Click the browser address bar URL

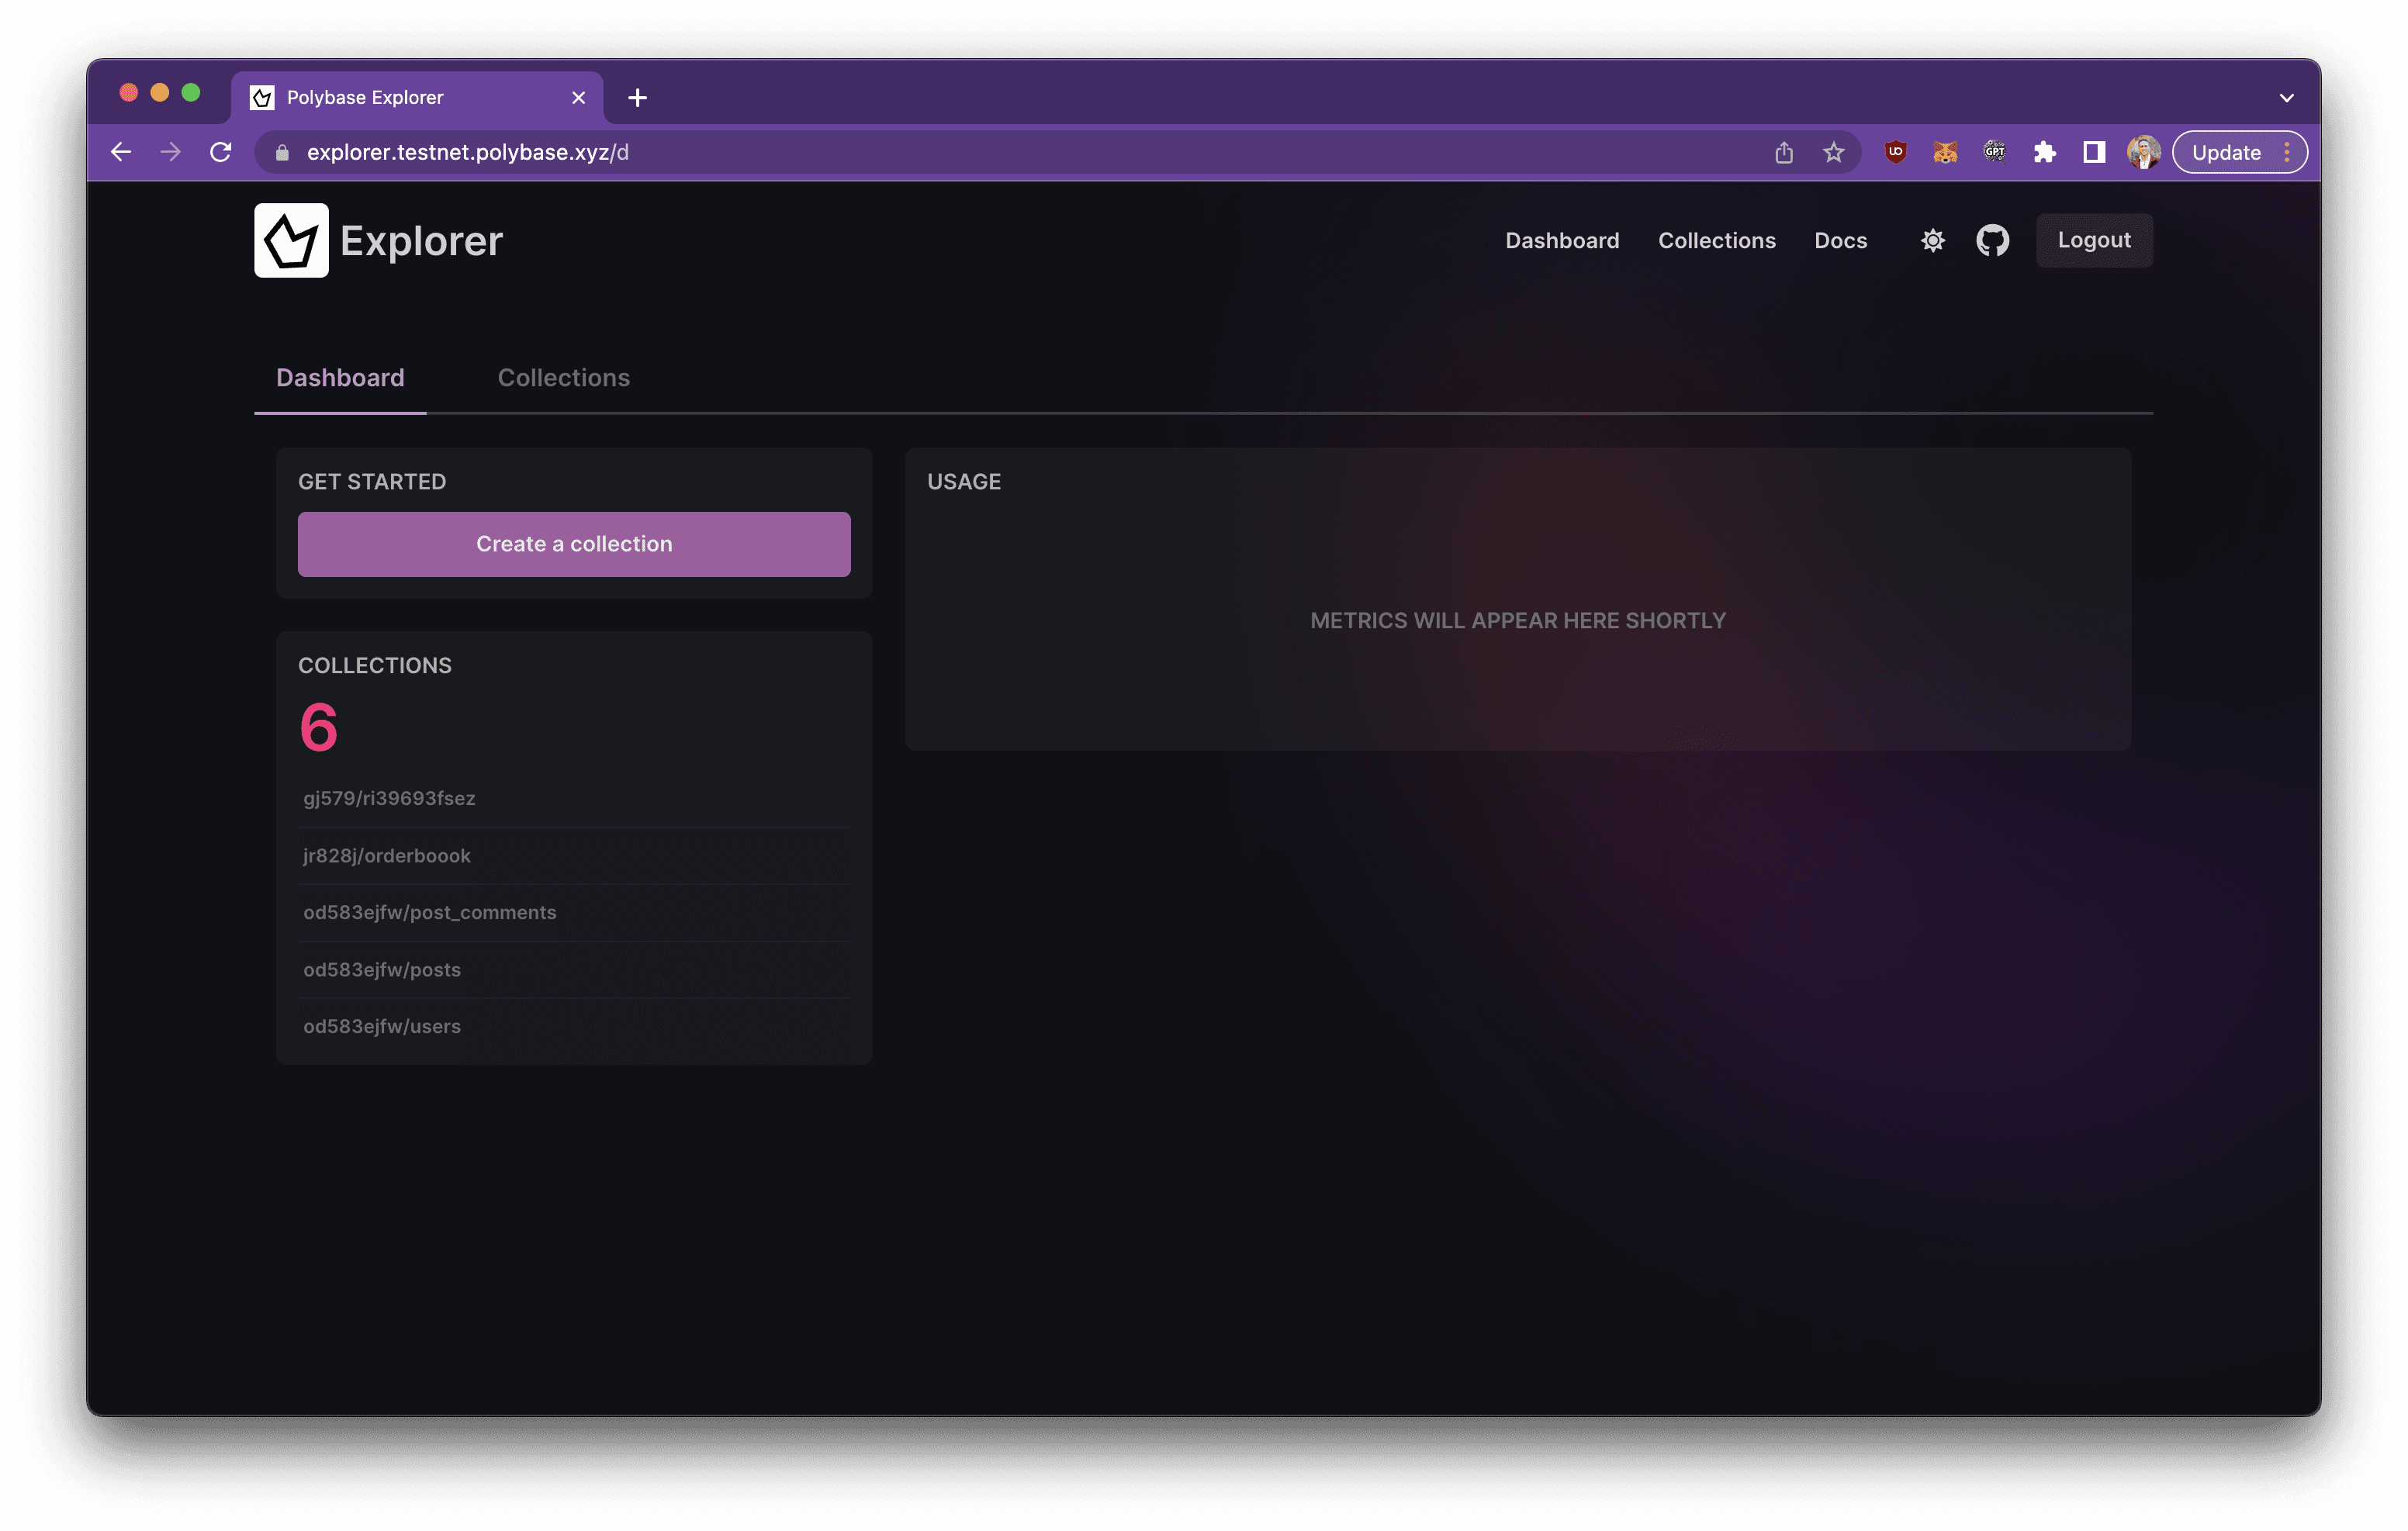[x=468, y=152]
